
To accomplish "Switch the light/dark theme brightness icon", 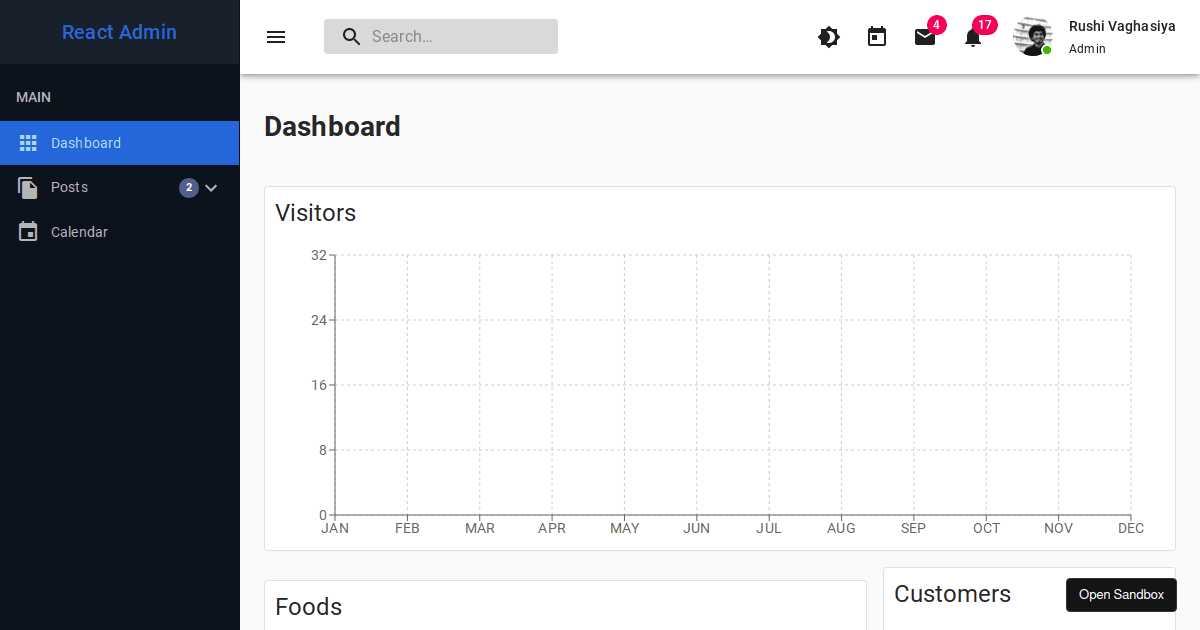I will [829, 37].
